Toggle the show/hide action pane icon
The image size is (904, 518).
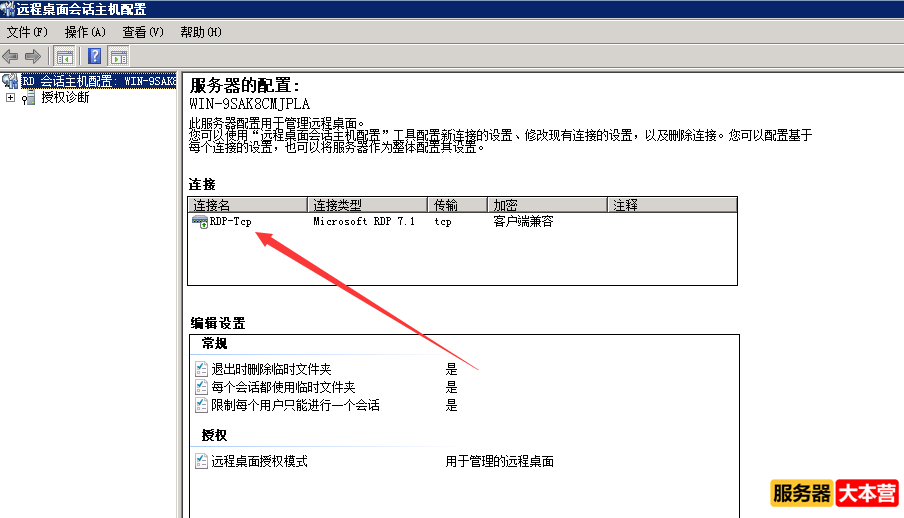click(119, 57)
